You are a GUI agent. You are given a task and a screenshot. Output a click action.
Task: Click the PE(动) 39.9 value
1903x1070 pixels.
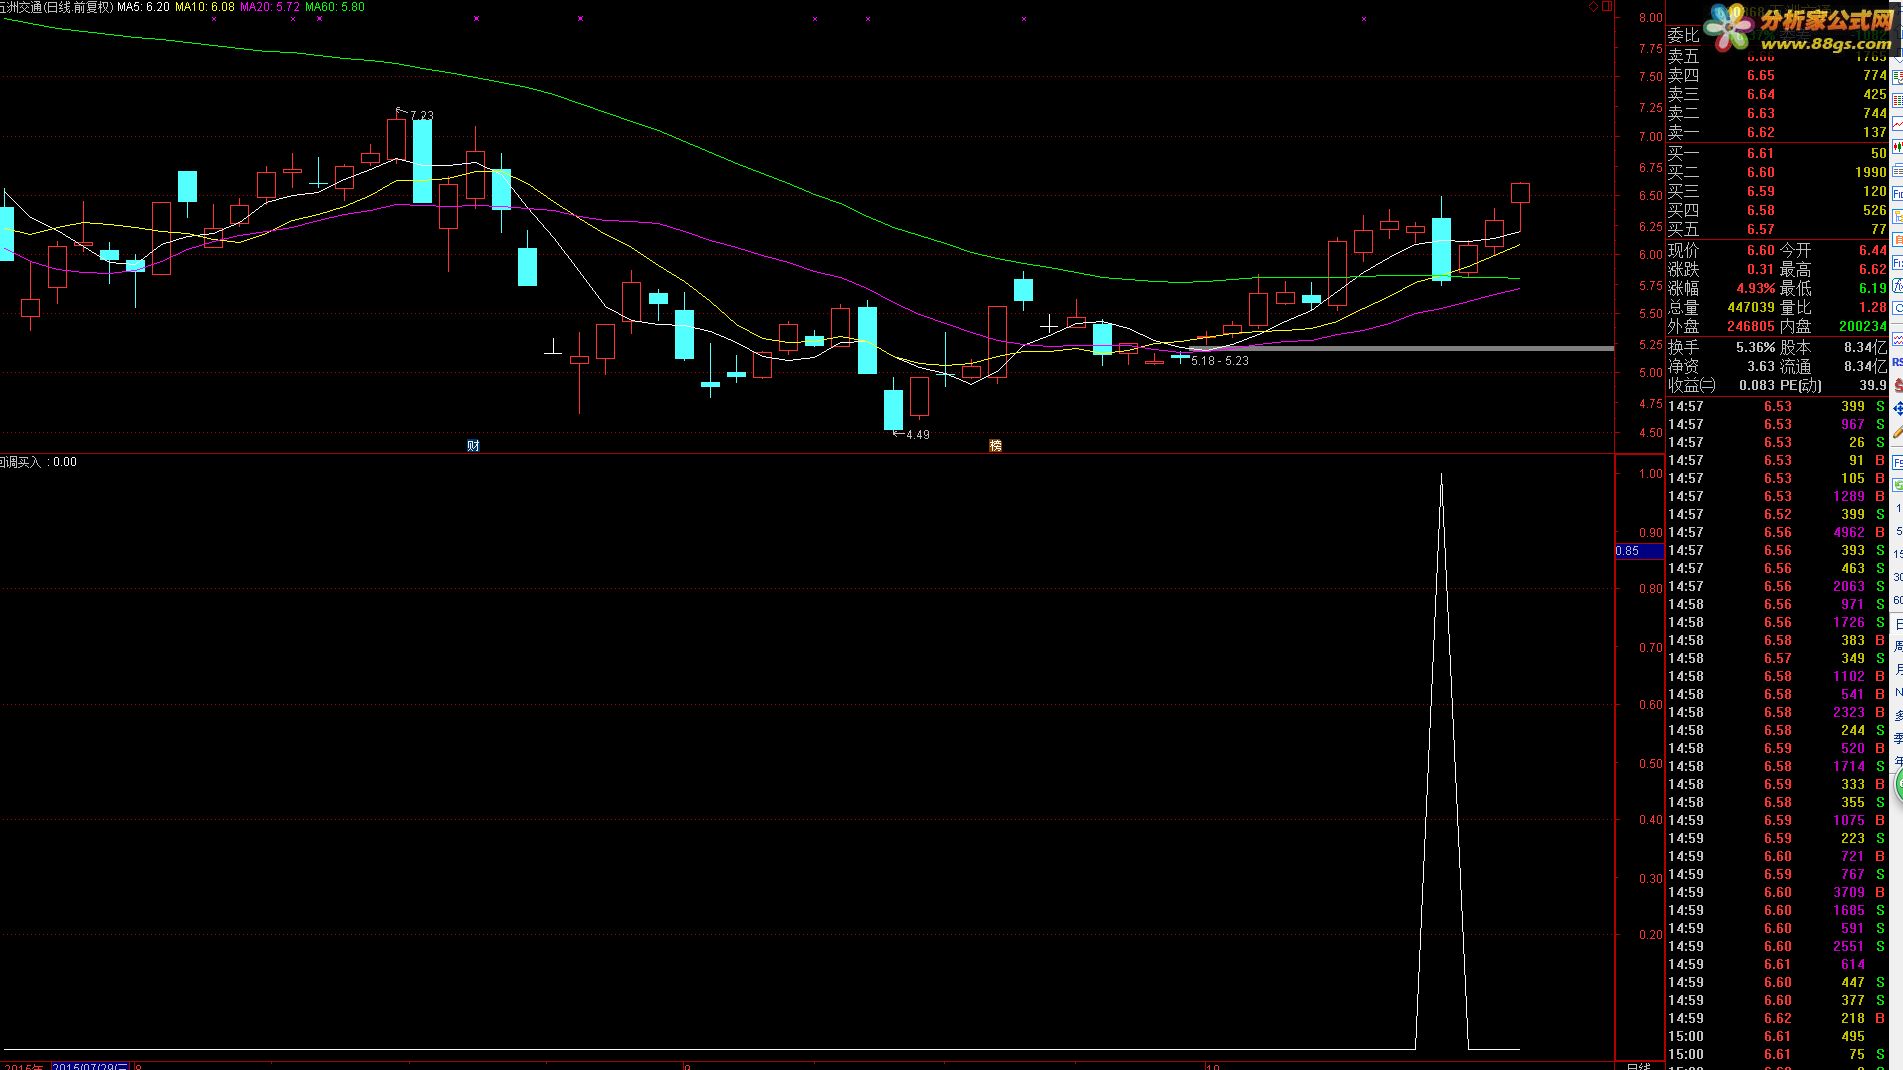click(1873, 385)
